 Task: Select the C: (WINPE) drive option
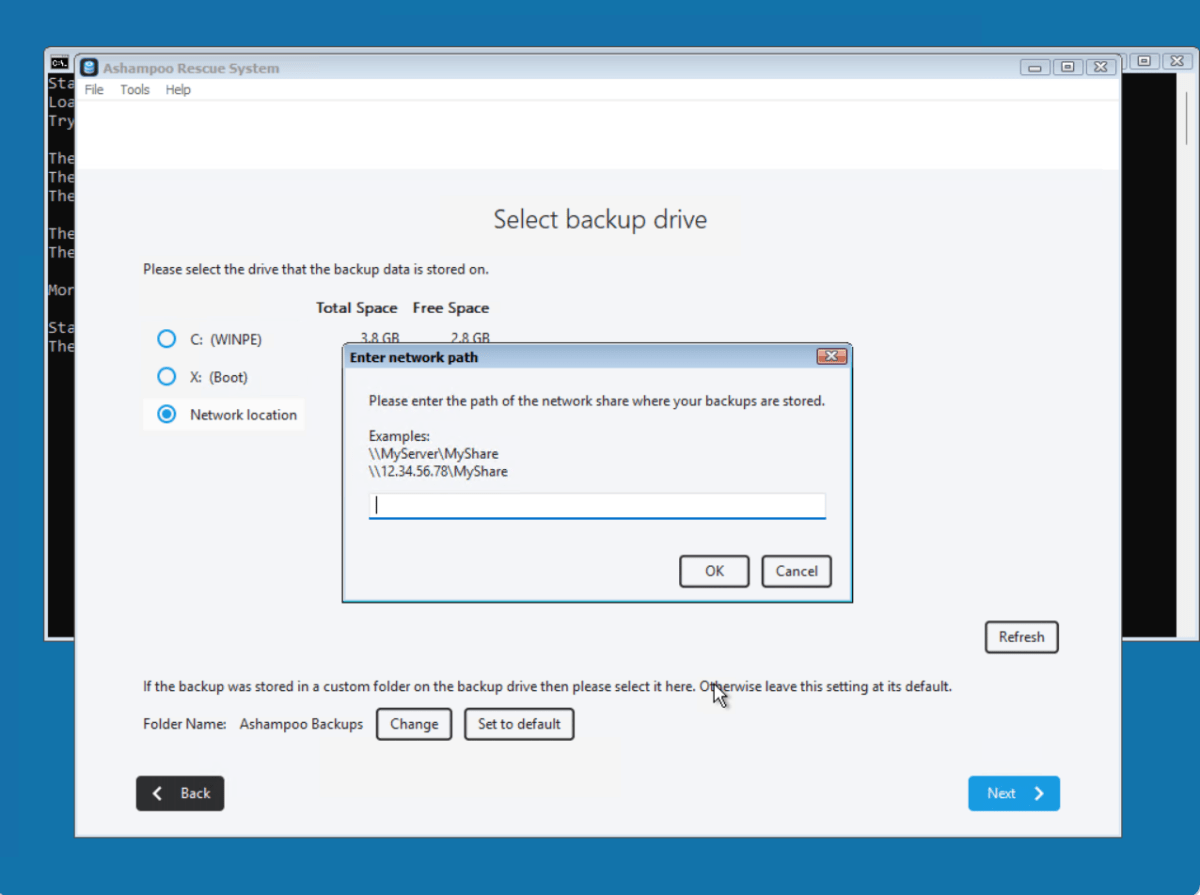tap(167, 339)
